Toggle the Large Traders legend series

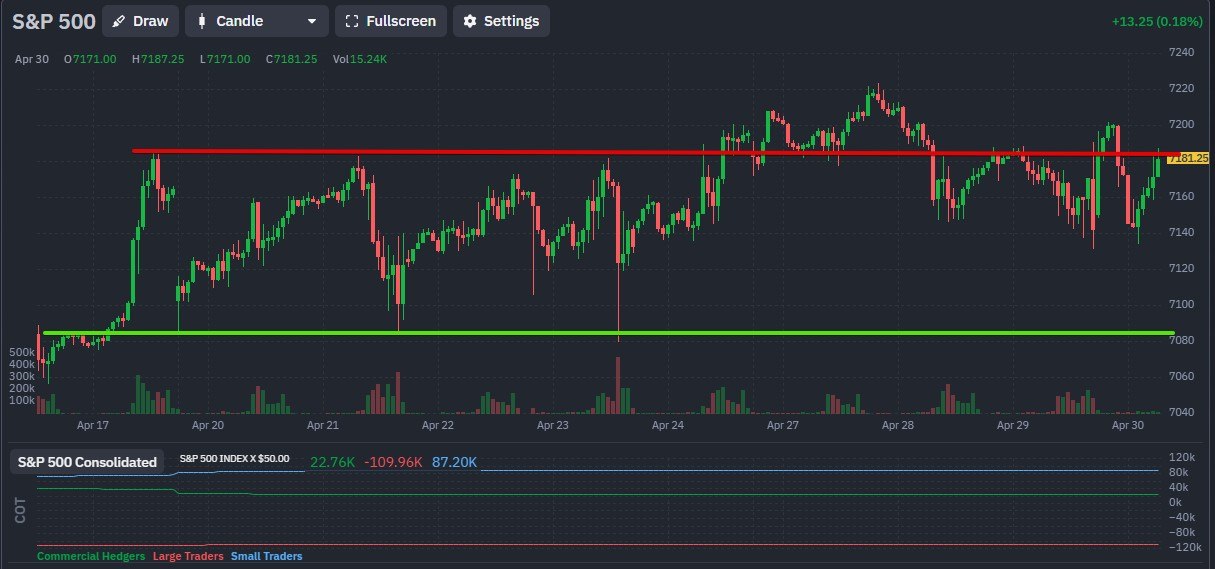tap(188, 556)
